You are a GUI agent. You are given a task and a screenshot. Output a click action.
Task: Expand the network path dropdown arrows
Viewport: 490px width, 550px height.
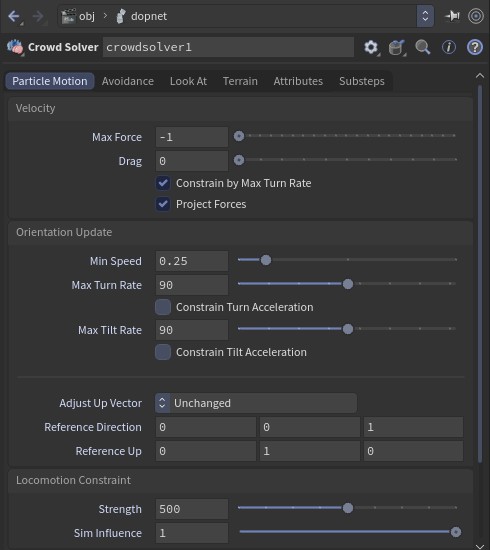(x=425, y=16)
